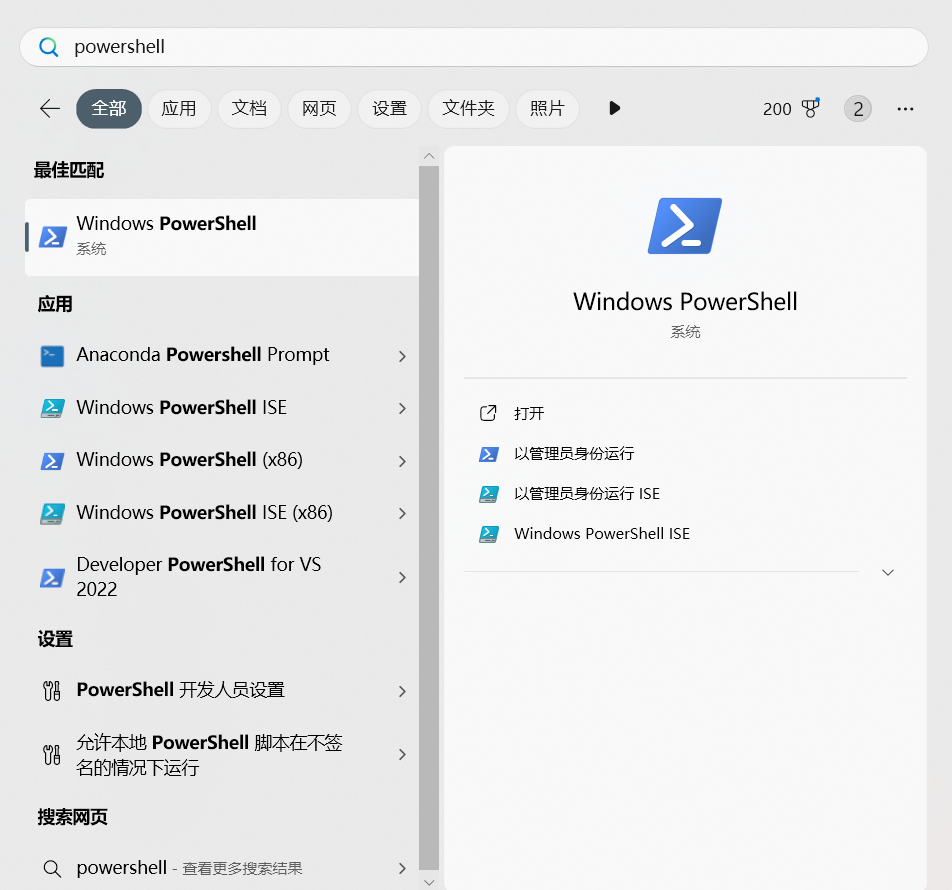Expand powershell web search result chevron
Viewport: 952px width, 890px height.
point(402,869)
